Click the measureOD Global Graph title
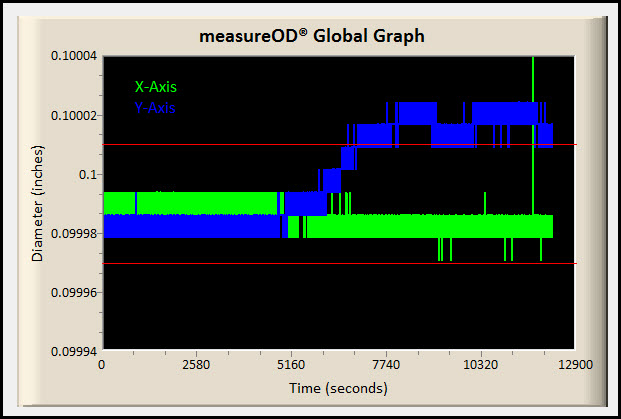The image size is (621, 419). point(312,36)
